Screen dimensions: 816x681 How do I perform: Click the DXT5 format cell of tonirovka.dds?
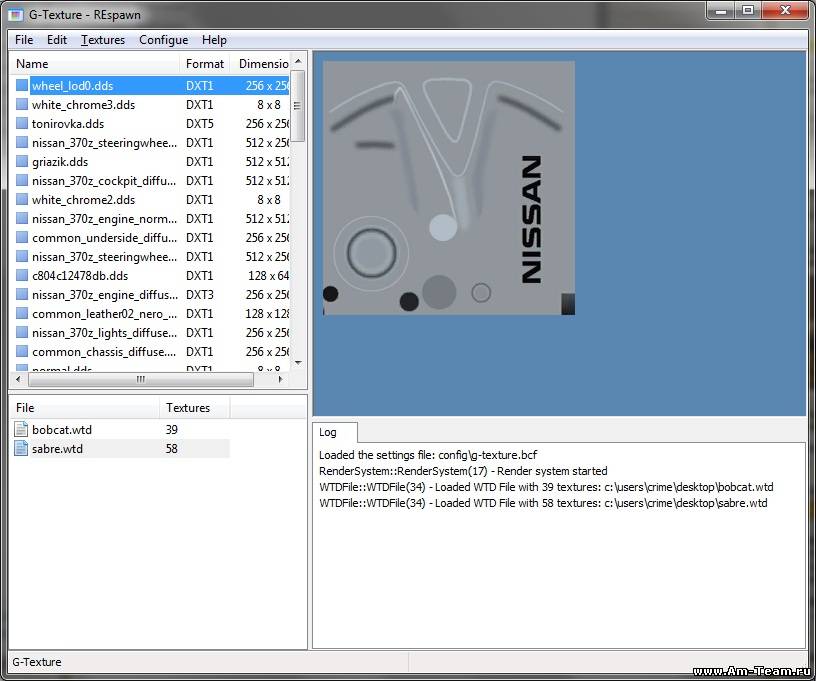click(200, 123)
